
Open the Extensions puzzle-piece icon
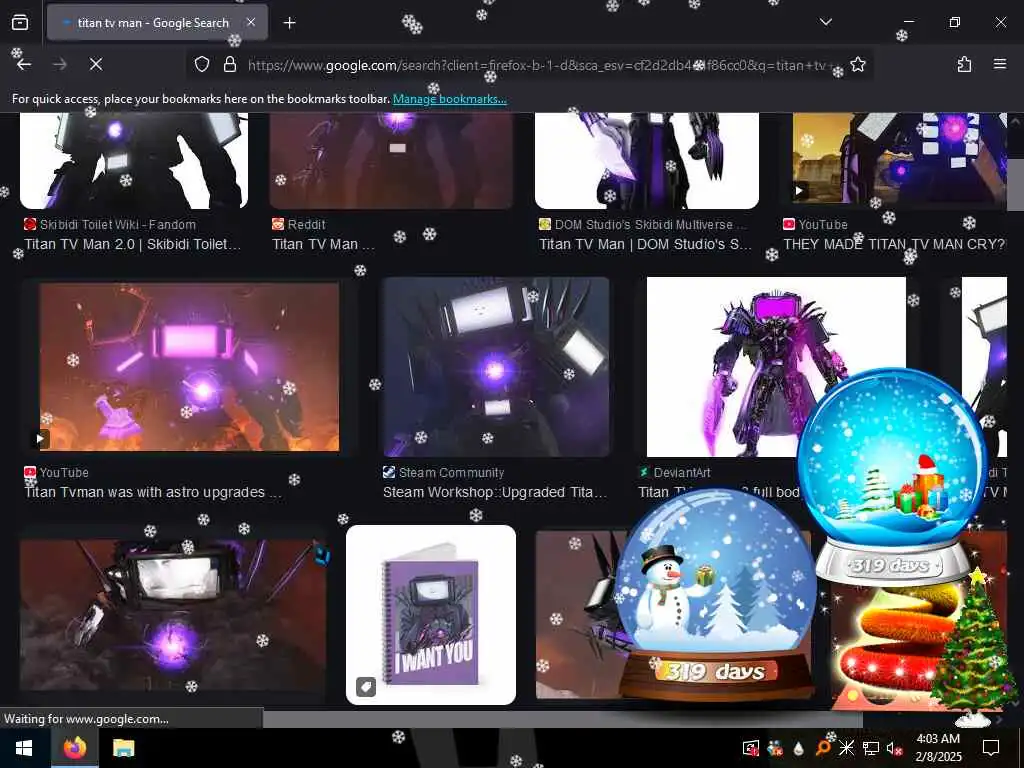coord(964,64)
